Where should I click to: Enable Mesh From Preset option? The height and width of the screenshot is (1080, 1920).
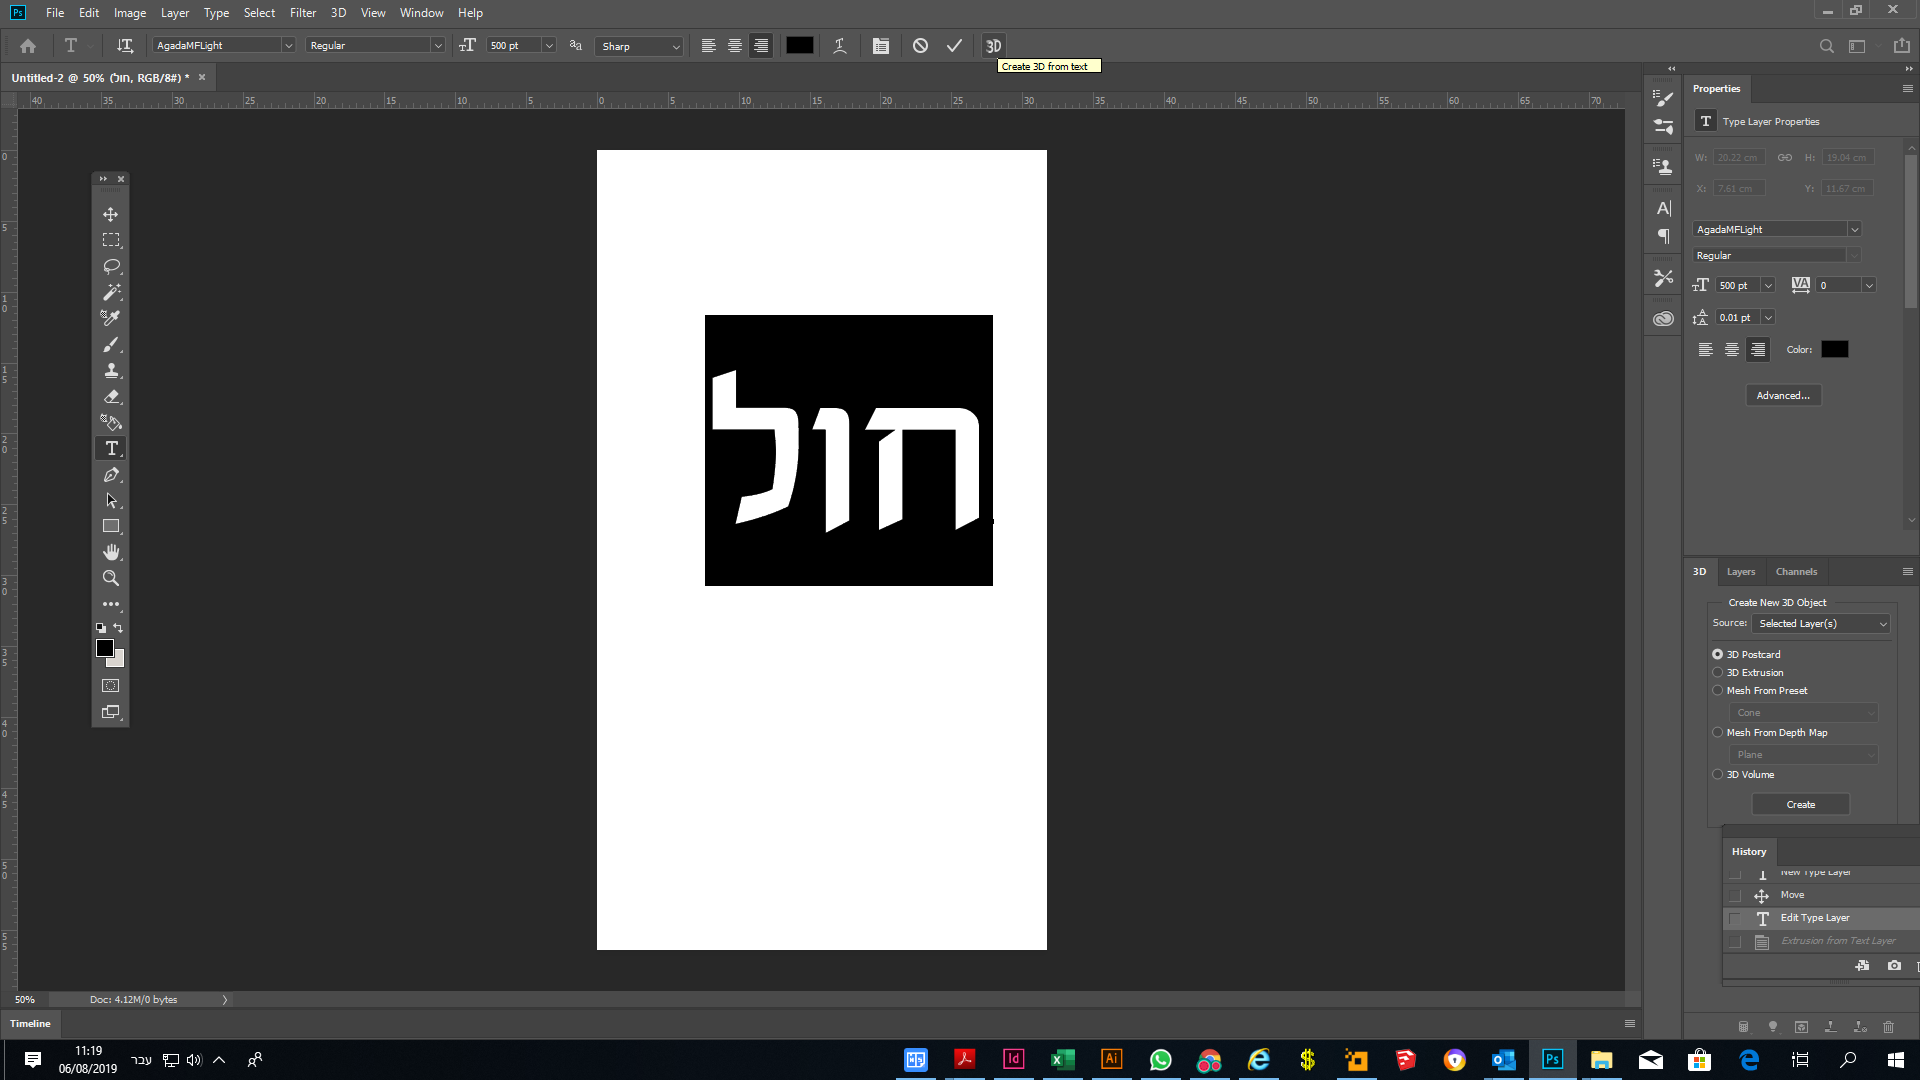tap(1718, 690)
